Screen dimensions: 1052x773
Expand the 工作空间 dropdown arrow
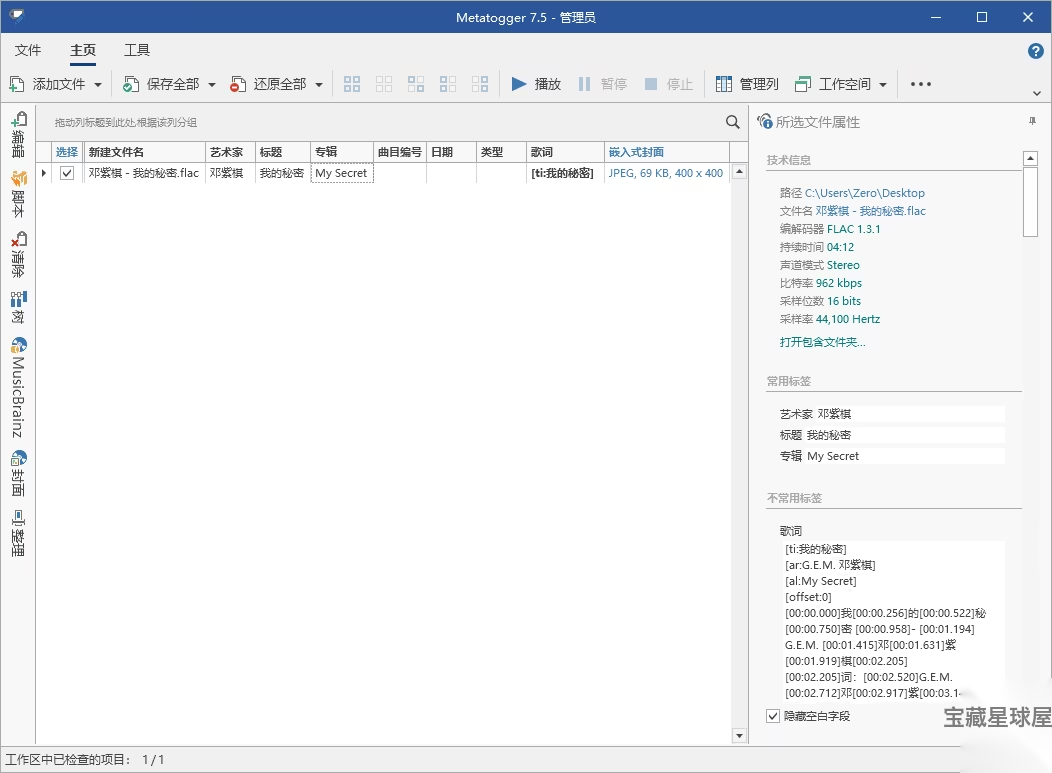(883, 85)
